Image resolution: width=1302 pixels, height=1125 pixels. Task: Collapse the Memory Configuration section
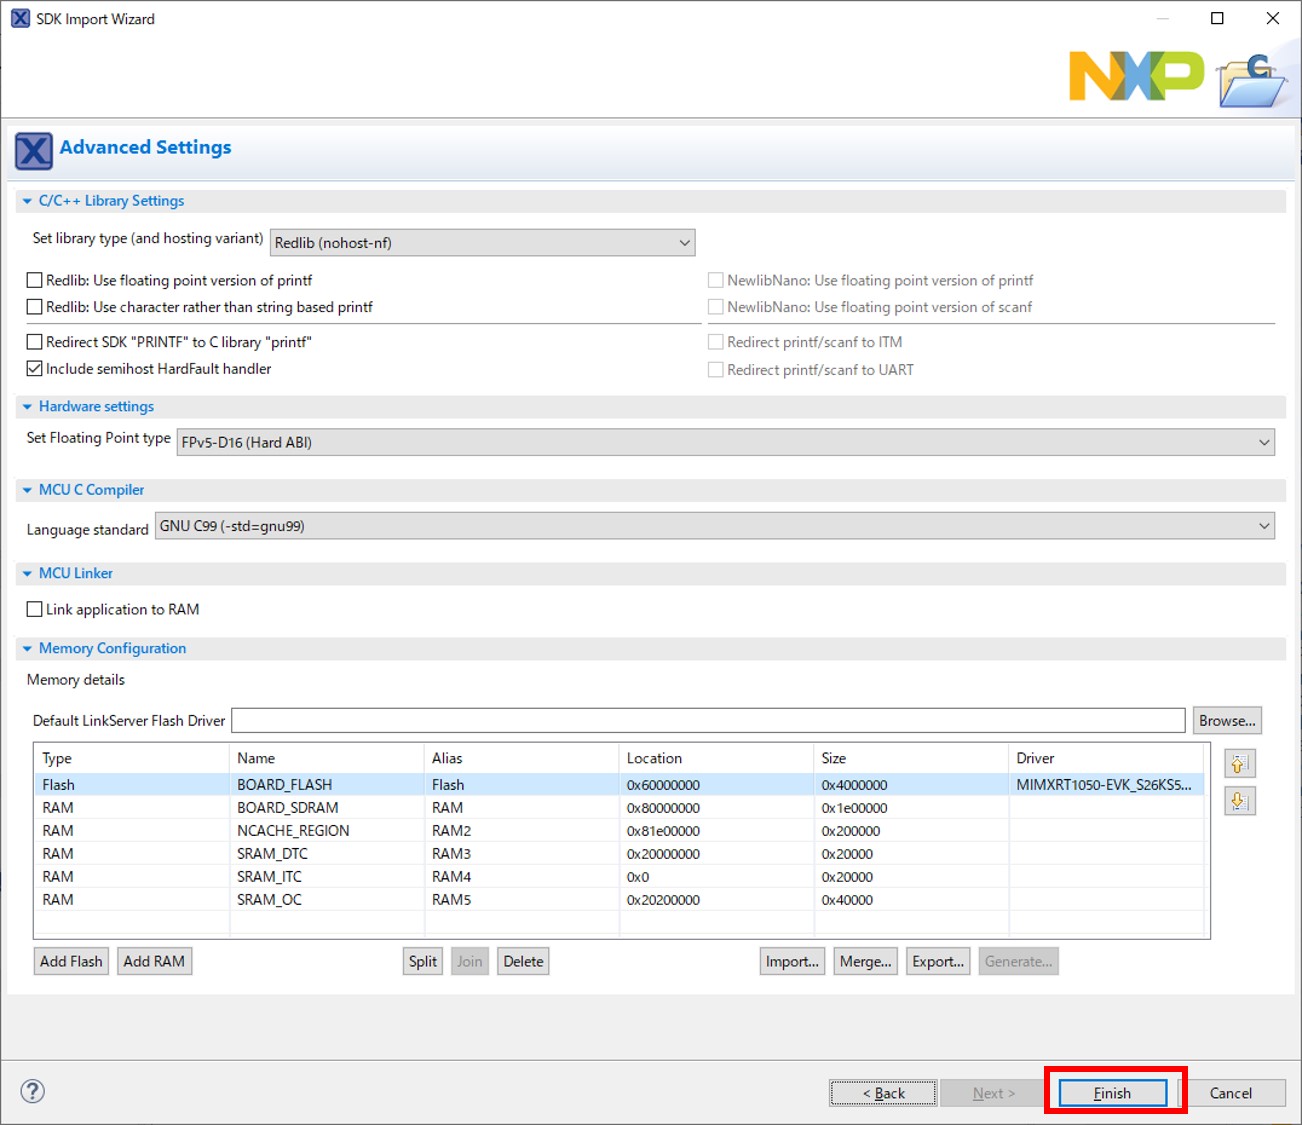click(27, 649)
